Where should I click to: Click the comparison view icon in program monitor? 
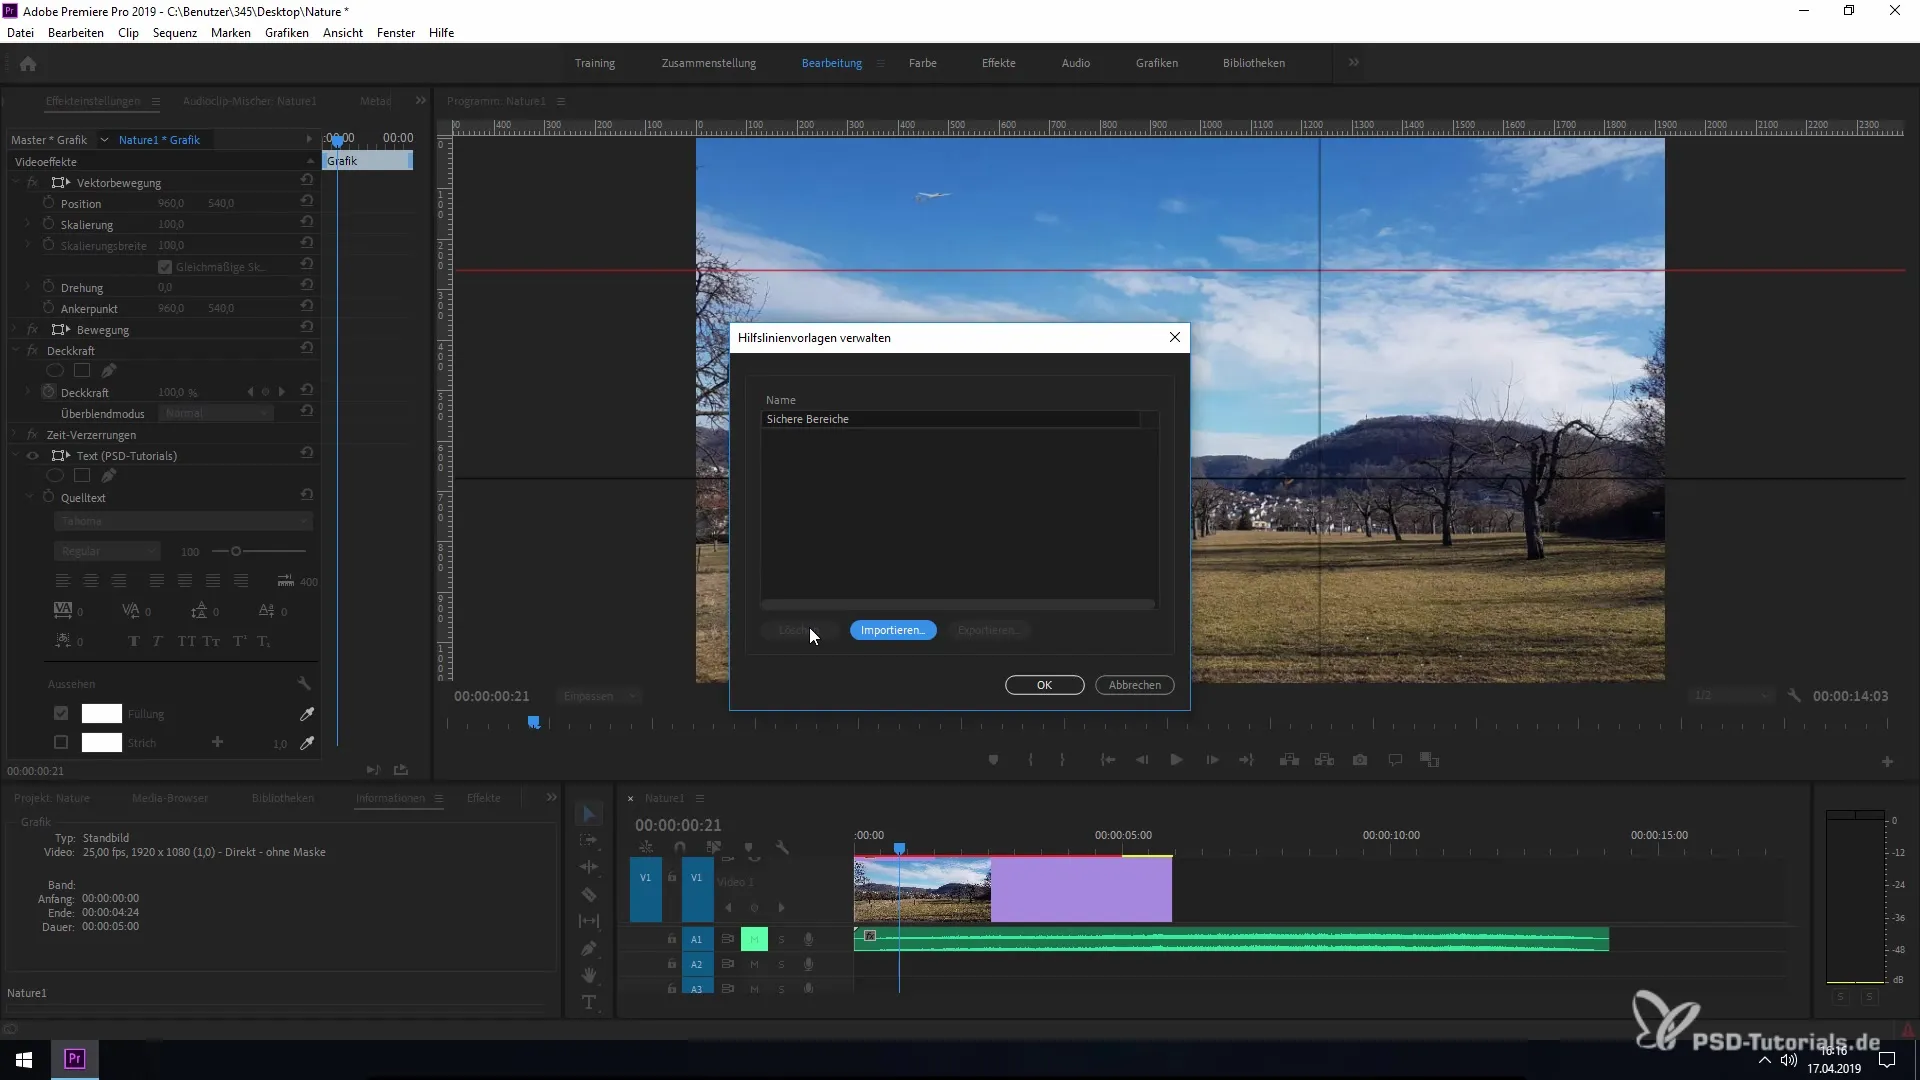click(1430, 760)
